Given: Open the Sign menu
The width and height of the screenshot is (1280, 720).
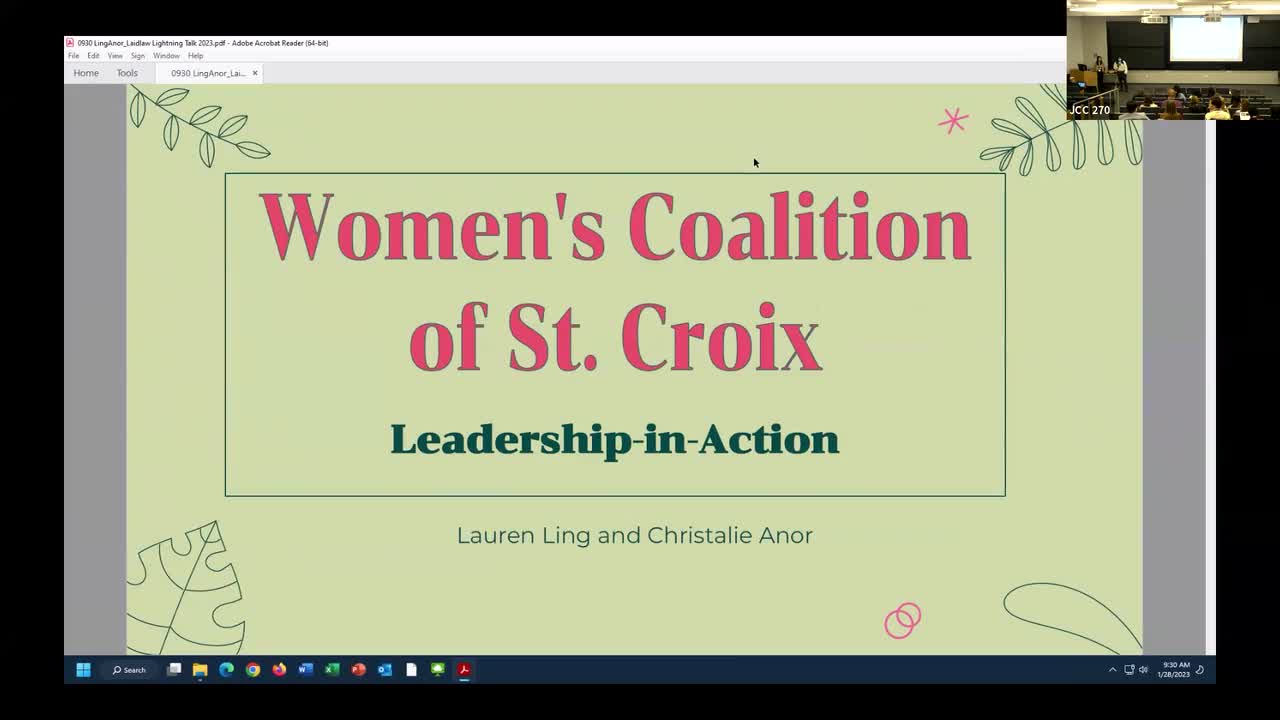Looking at the screenshot, I should 137,56.
